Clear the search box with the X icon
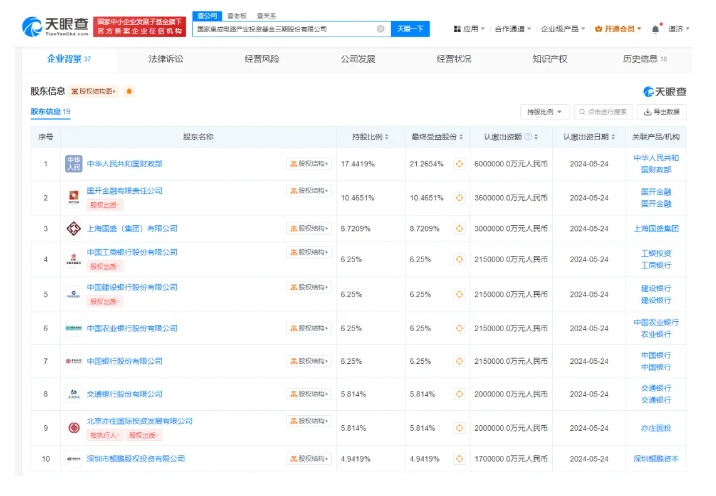The width and height of the screenshot is (716, 496). pos(380,29)
